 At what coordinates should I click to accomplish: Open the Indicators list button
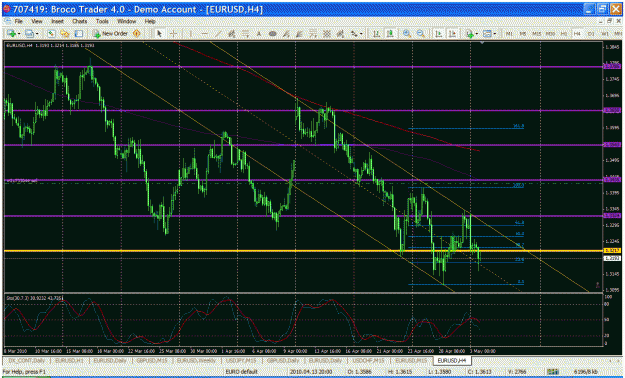coord(469,34)
